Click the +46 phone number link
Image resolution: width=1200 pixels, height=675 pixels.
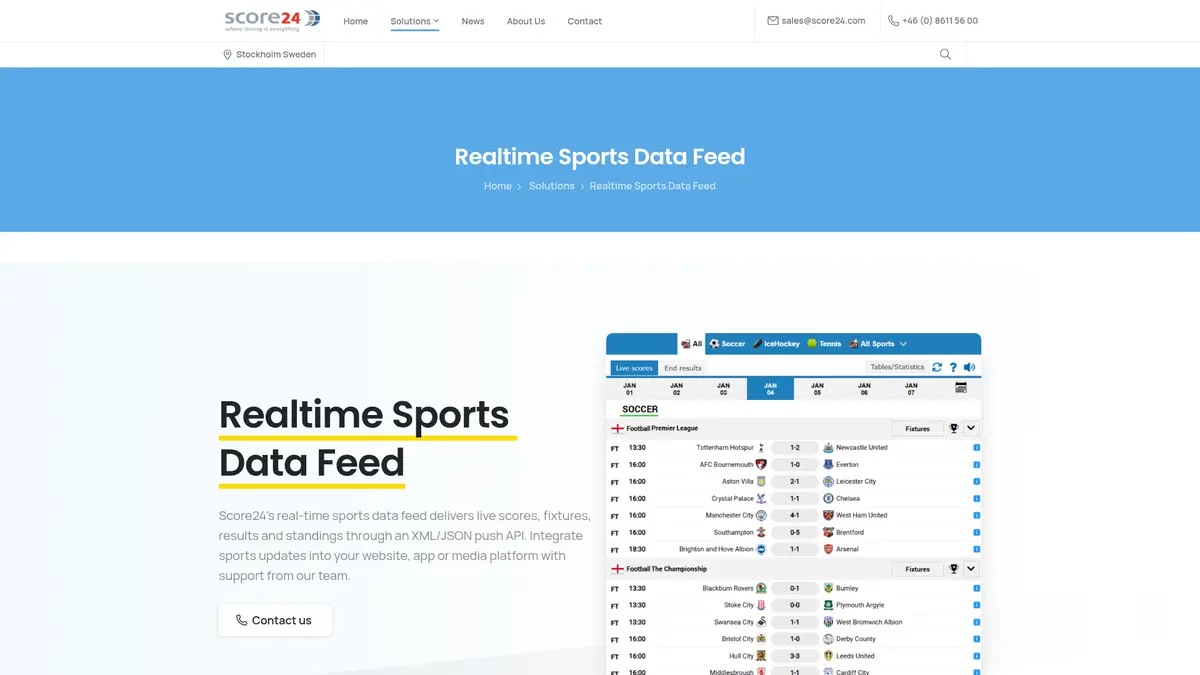pos(933,20)
